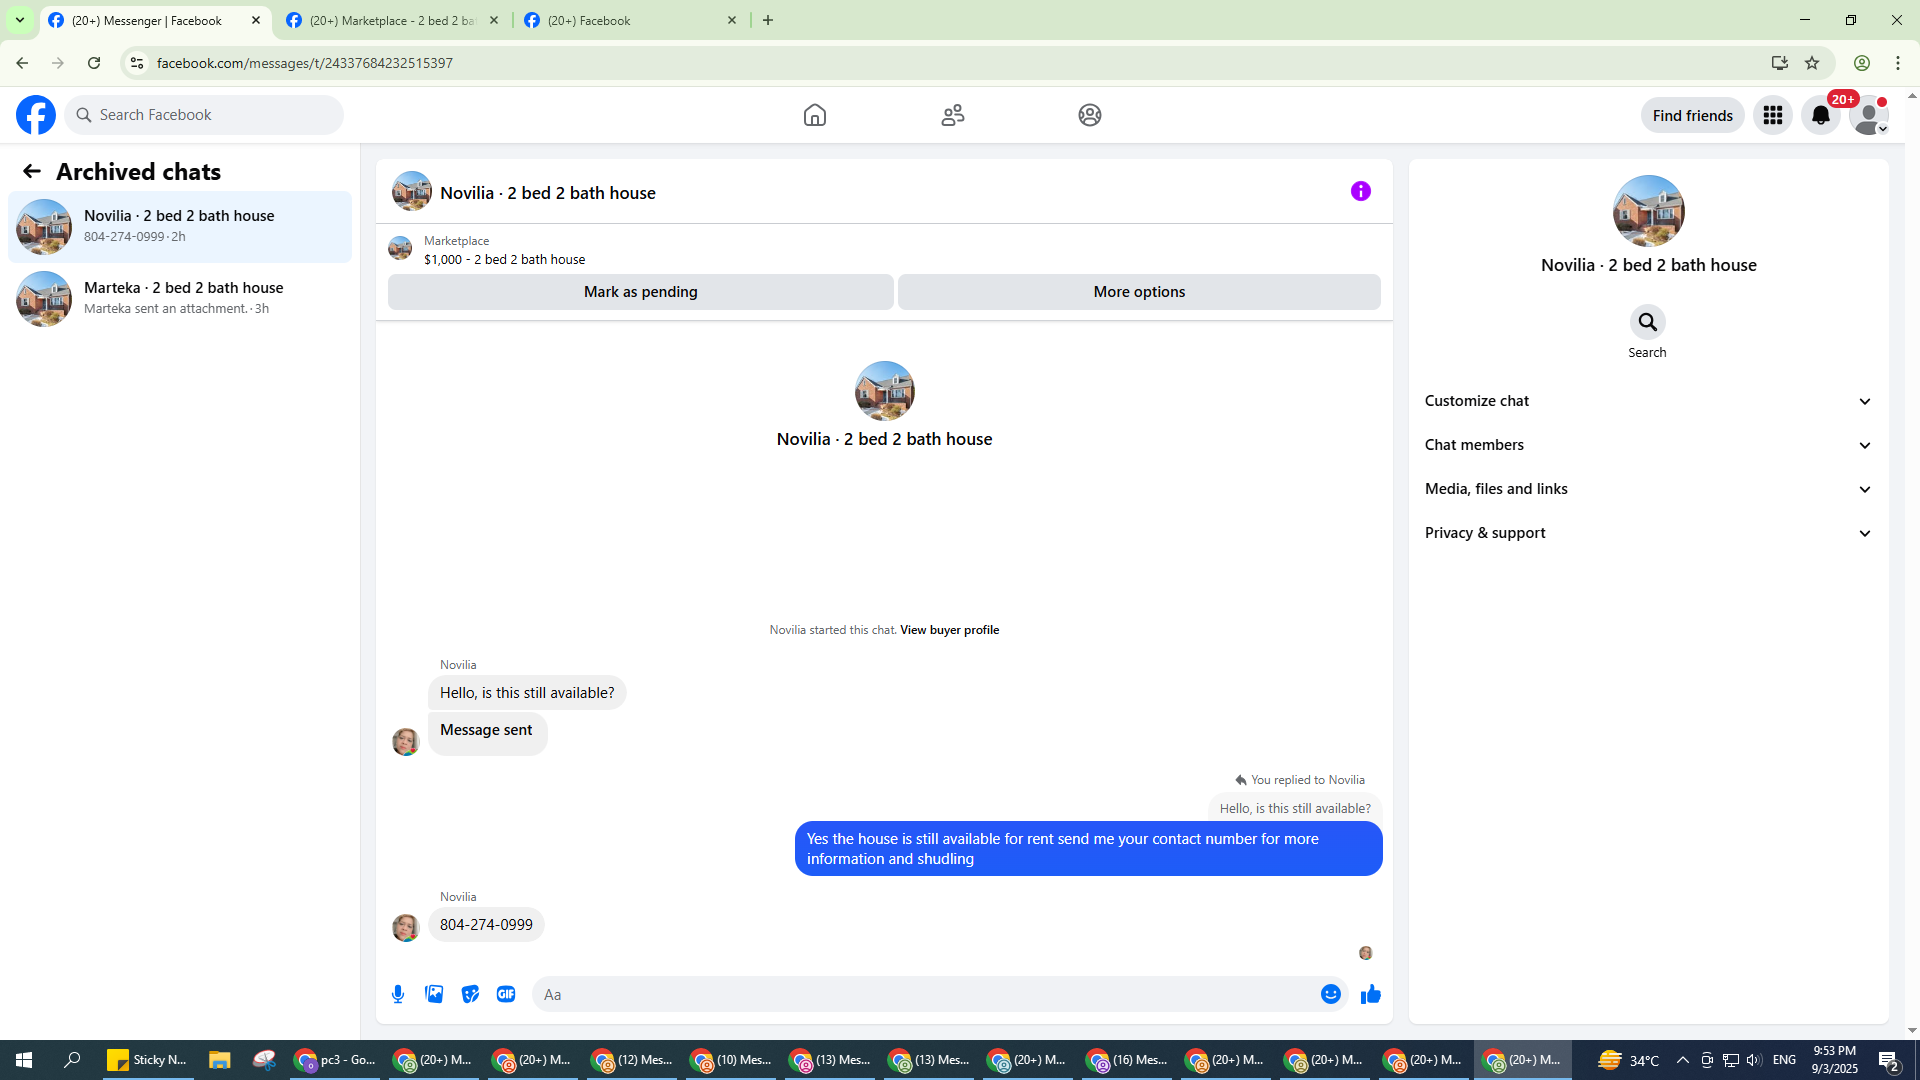Click the Hello, is this still available? message
Viewport: 1920px width, 1080px height.
[527, 693]
